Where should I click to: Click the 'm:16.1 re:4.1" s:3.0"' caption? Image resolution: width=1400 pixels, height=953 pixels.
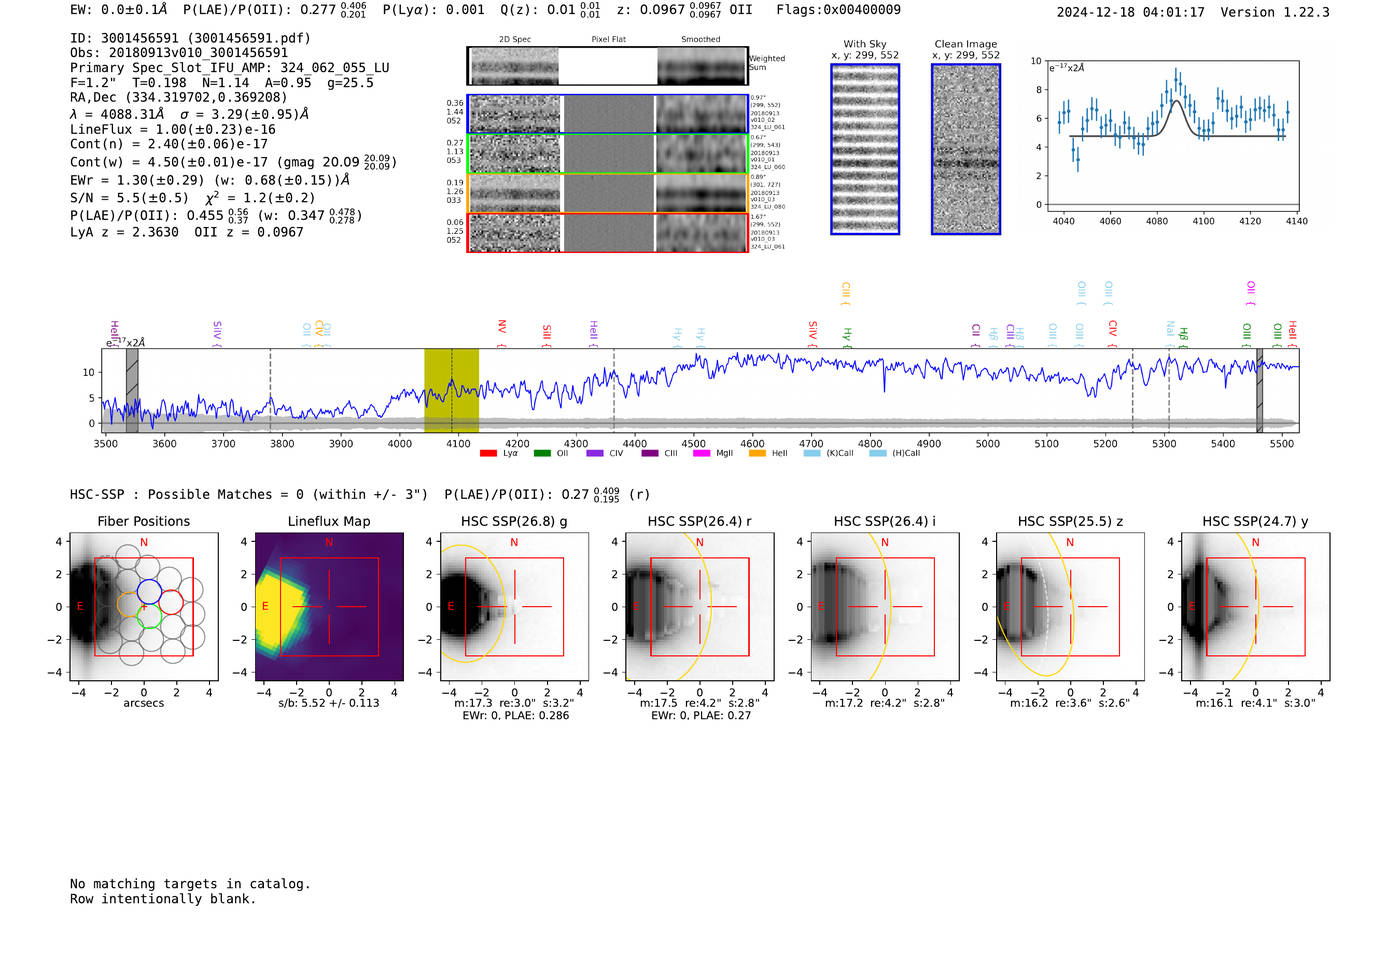[x=1256, y=703]
